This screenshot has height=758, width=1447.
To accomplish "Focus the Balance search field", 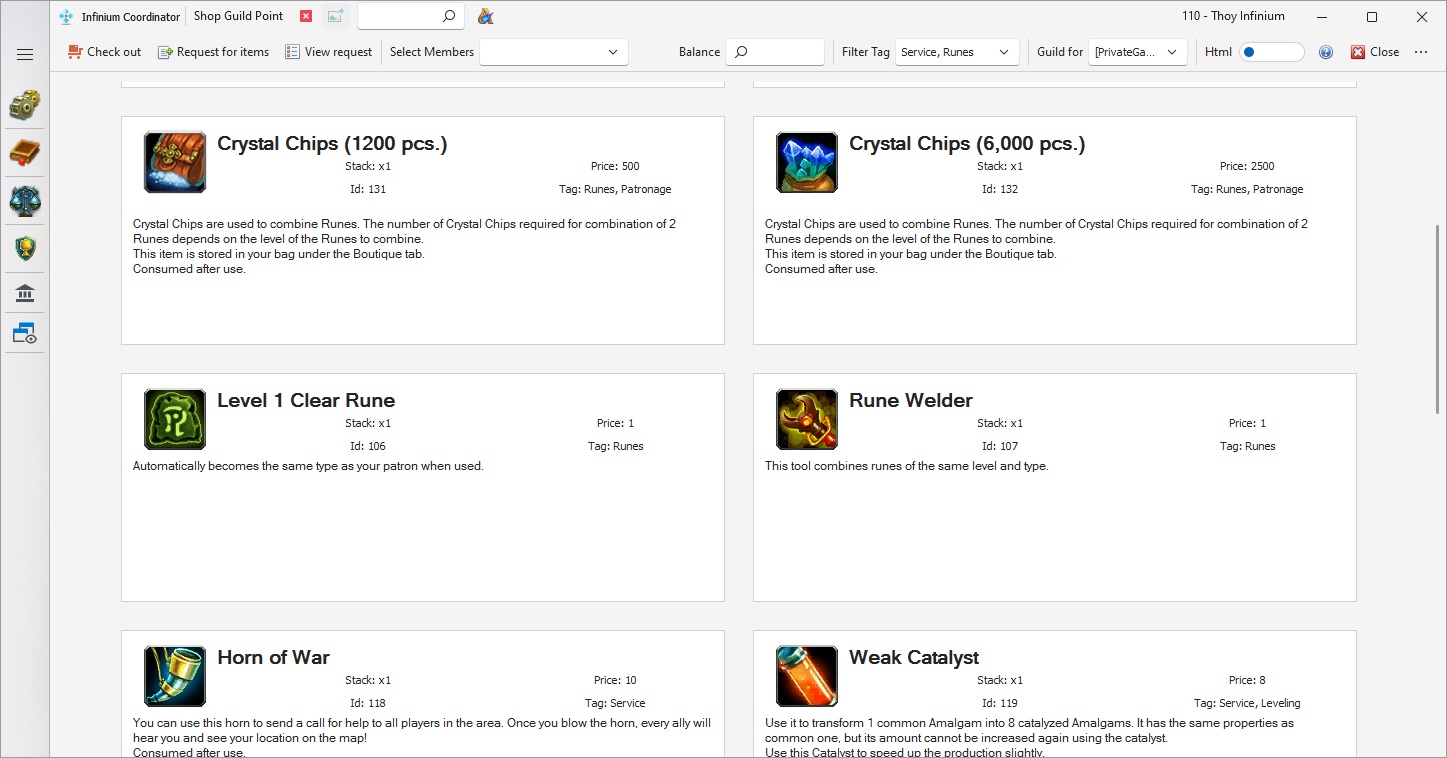I will 775,52.
